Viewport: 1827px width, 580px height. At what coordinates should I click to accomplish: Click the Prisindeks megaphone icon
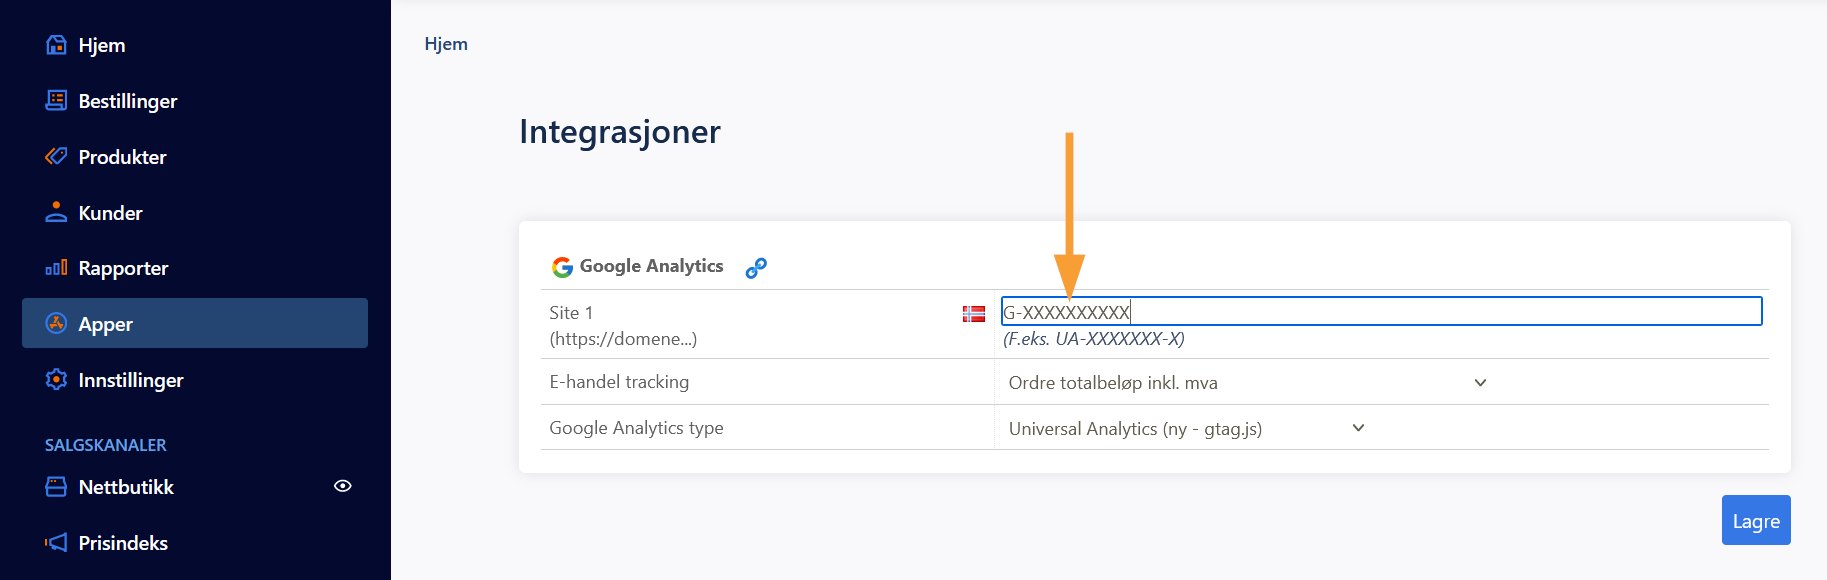pos(56,543)
